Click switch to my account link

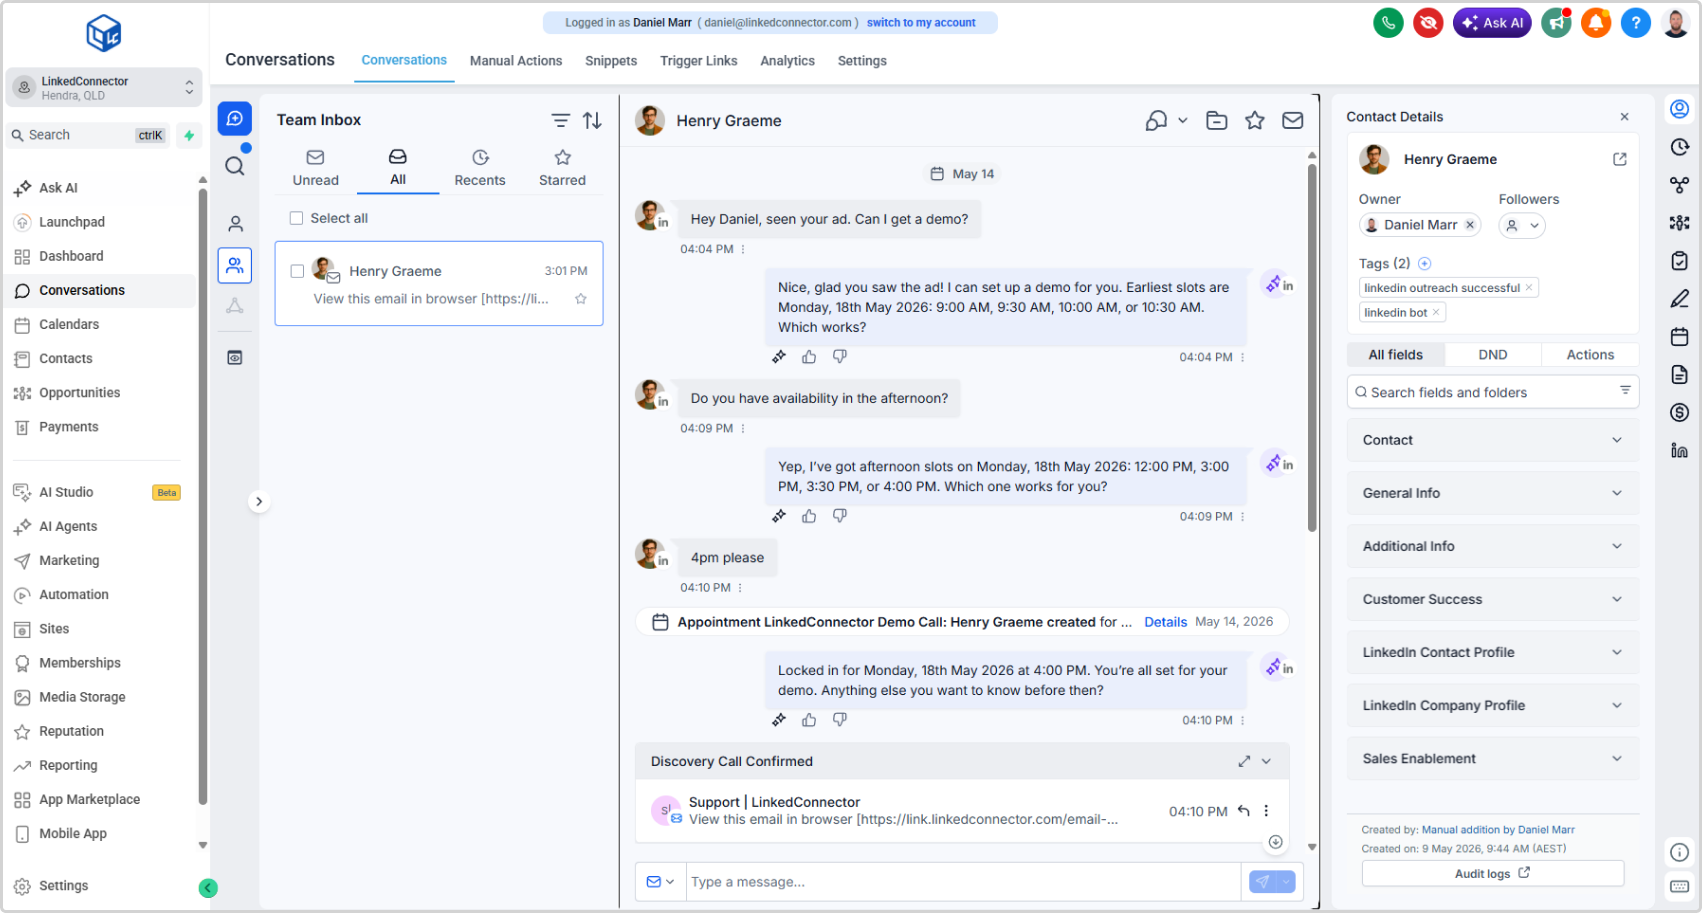point(921,23)
